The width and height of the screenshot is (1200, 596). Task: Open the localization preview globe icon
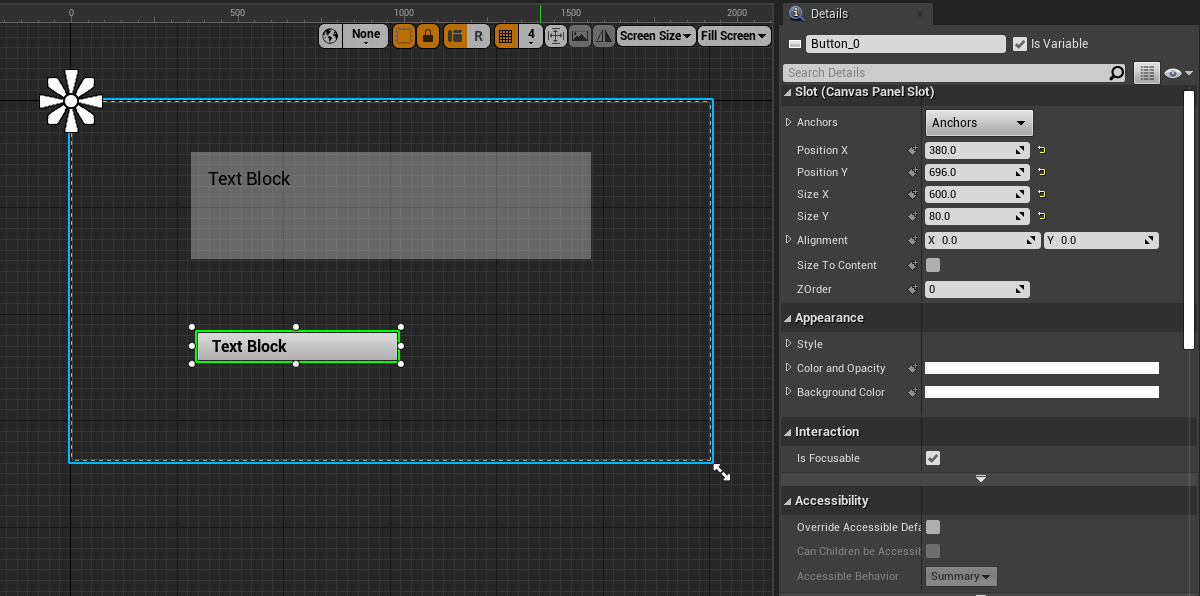330,36
